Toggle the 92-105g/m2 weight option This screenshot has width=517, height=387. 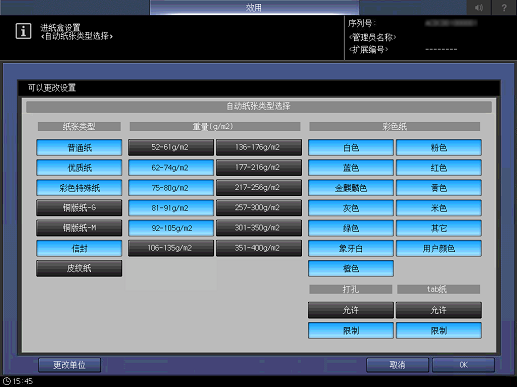point(171,228)
